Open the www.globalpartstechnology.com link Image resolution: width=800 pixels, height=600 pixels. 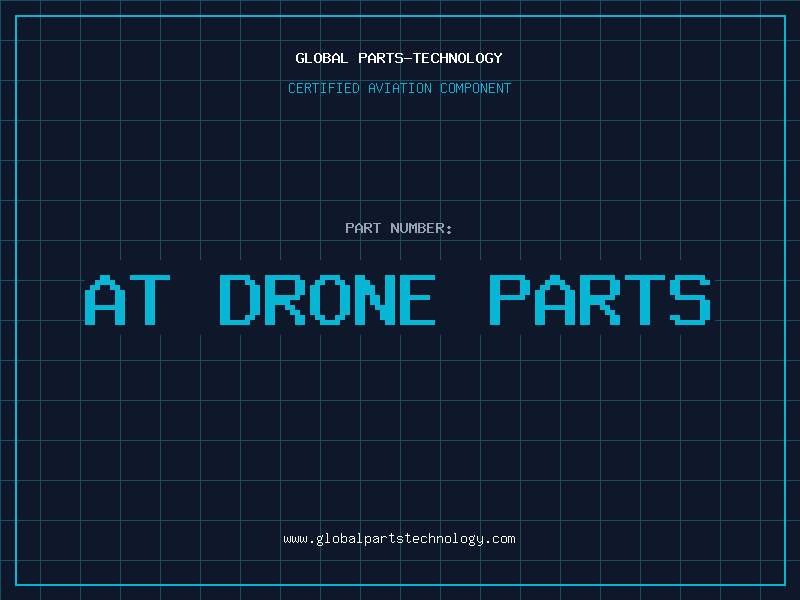coord(399,539)
